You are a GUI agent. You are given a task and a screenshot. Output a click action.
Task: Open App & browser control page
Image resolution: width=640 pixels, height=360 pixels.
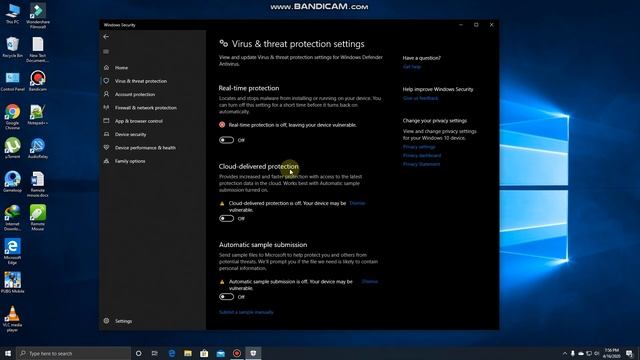(x=139, y=121)
